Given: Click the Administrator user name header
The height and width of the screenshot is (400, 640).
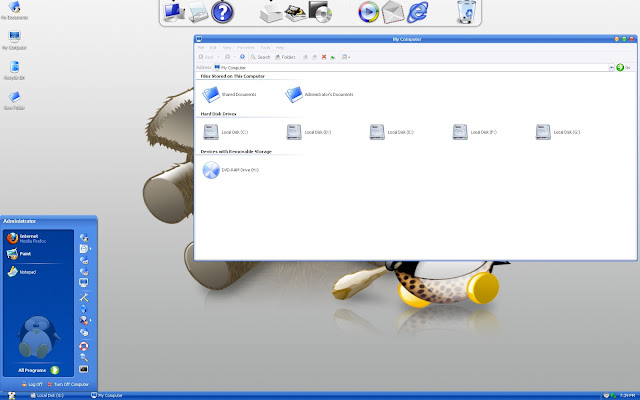Looking at the screenshot, I should pyautogui.click(x=20, y=221).
